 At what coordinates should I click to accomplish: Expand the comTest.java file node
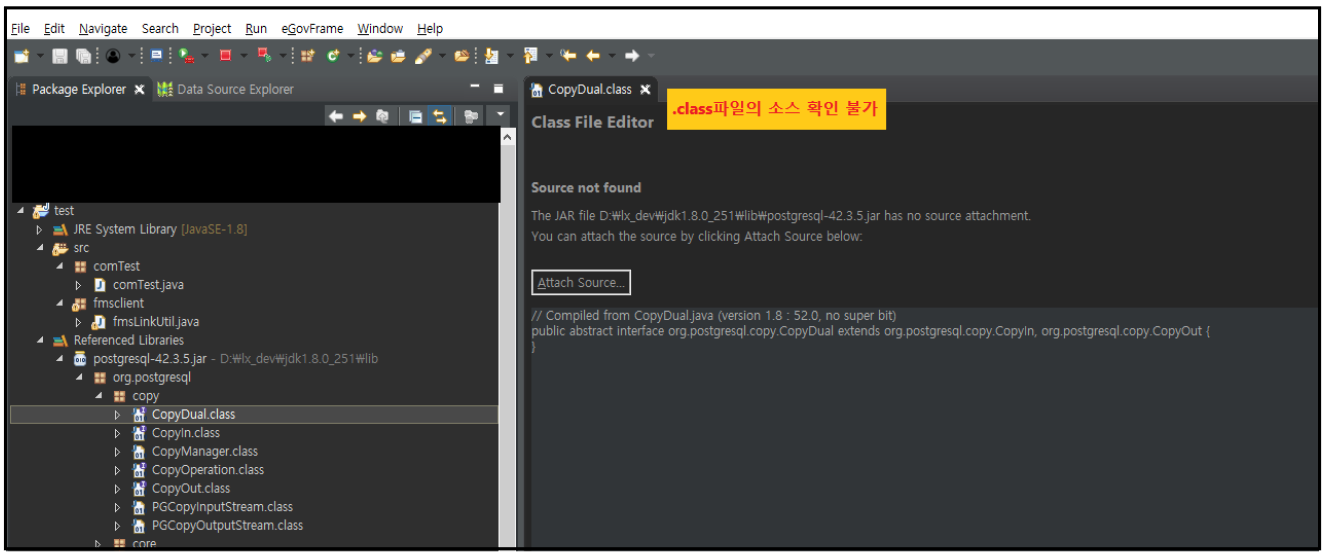click(78, 285)
